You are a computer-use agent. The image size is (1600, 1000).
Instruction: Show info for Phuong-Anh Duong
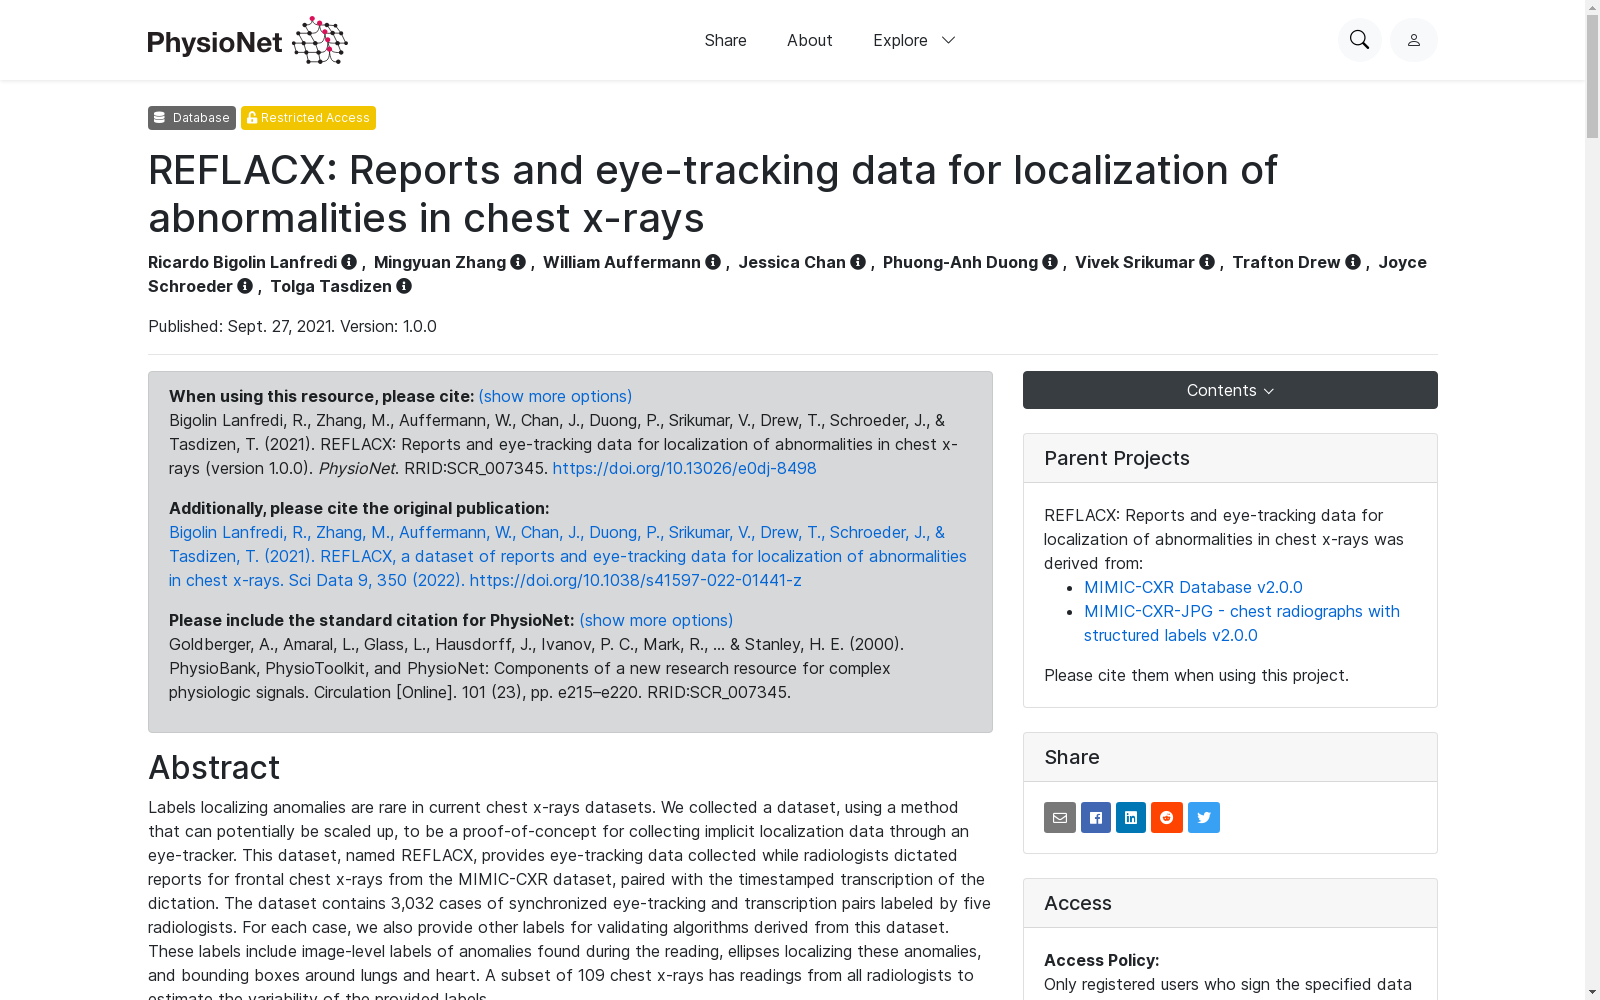point(1050,262)
